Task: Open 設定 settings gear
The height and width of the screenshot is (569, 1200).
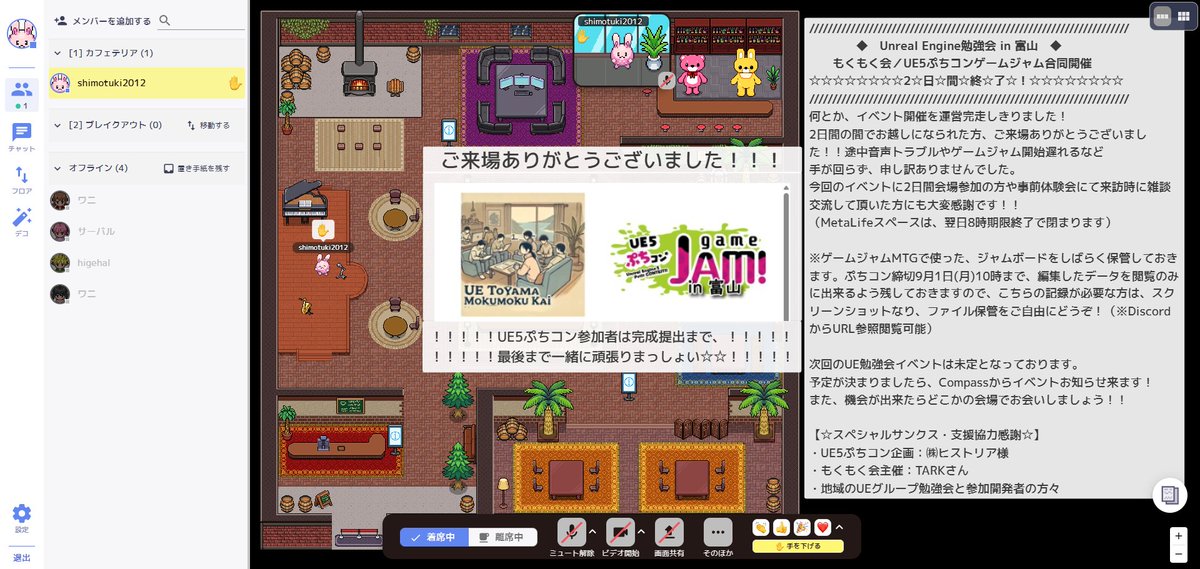Action: point(21,517)
